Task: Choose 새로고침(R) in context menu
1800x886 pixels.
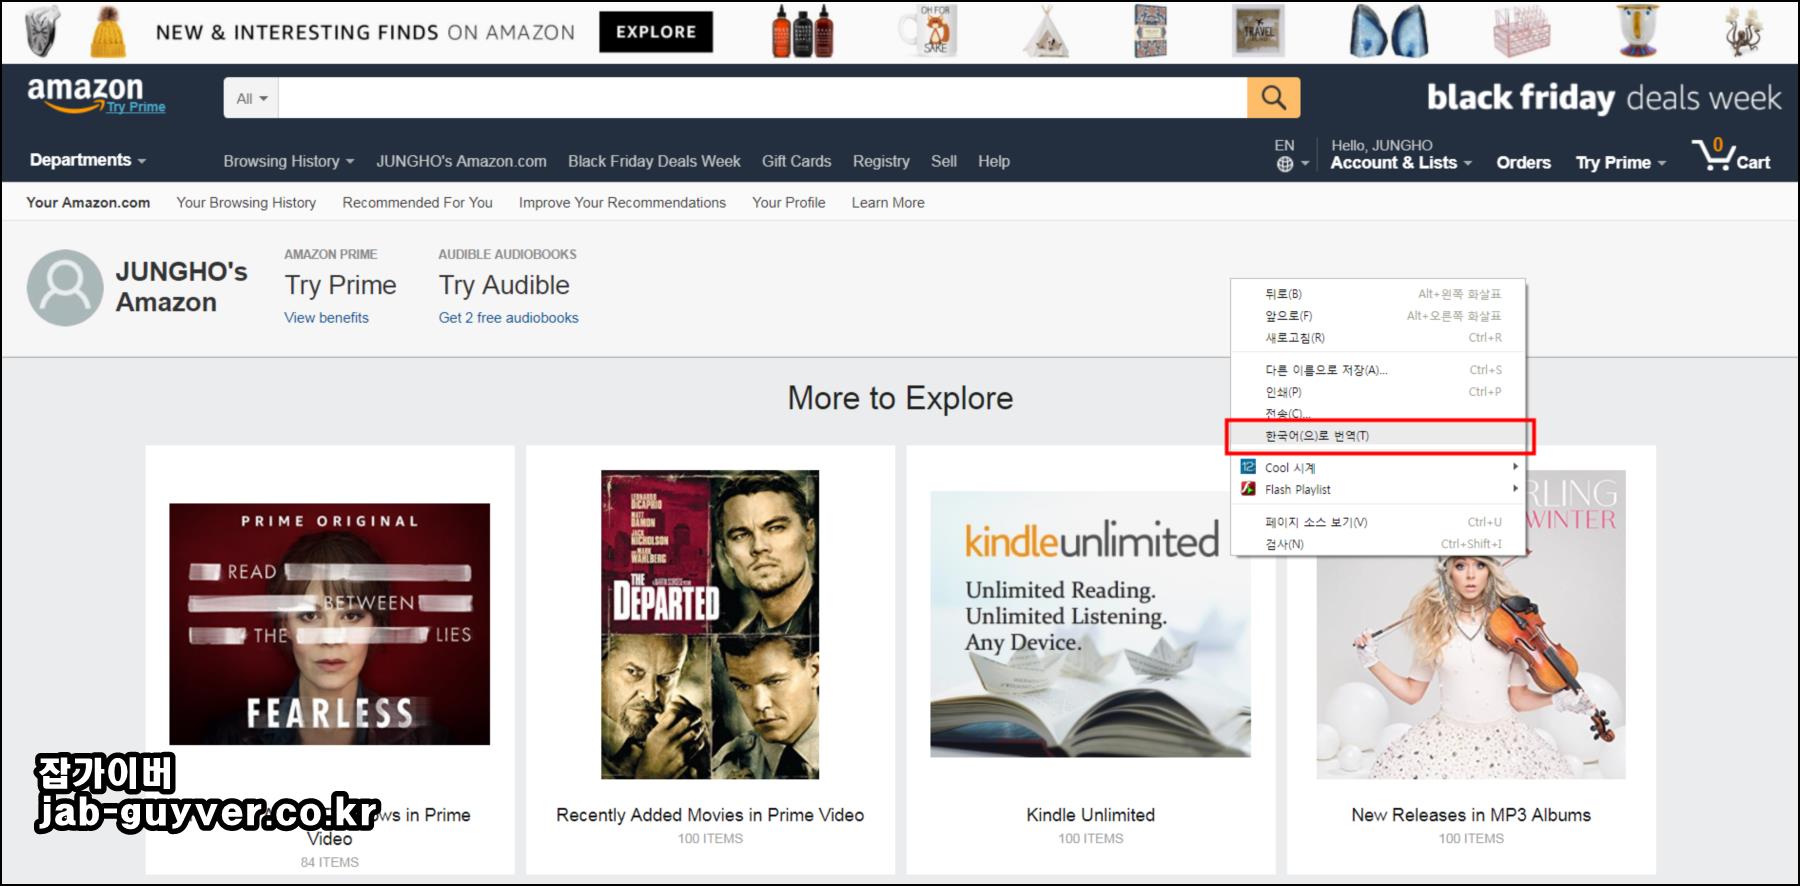Action: tap(1378, 338)
